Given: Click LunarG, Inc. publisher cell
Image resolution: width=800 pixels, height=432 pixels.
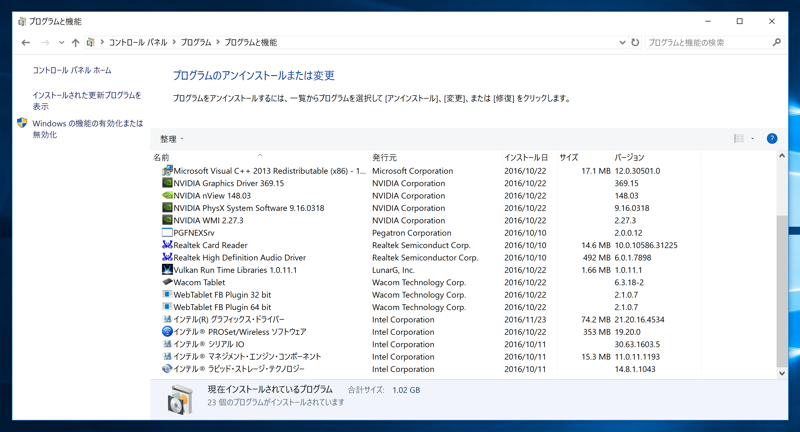Looking at the screenshot, I should 393,270.
